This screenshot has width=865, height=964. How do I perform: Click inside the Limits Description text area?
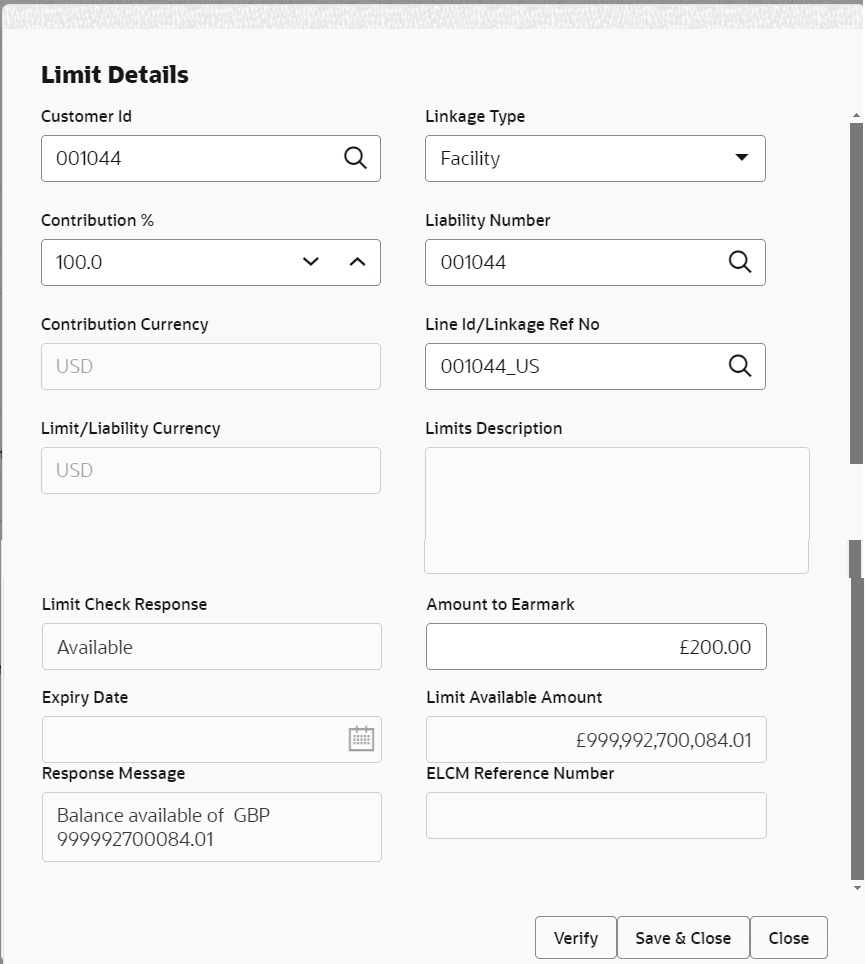tap(616, 510)
